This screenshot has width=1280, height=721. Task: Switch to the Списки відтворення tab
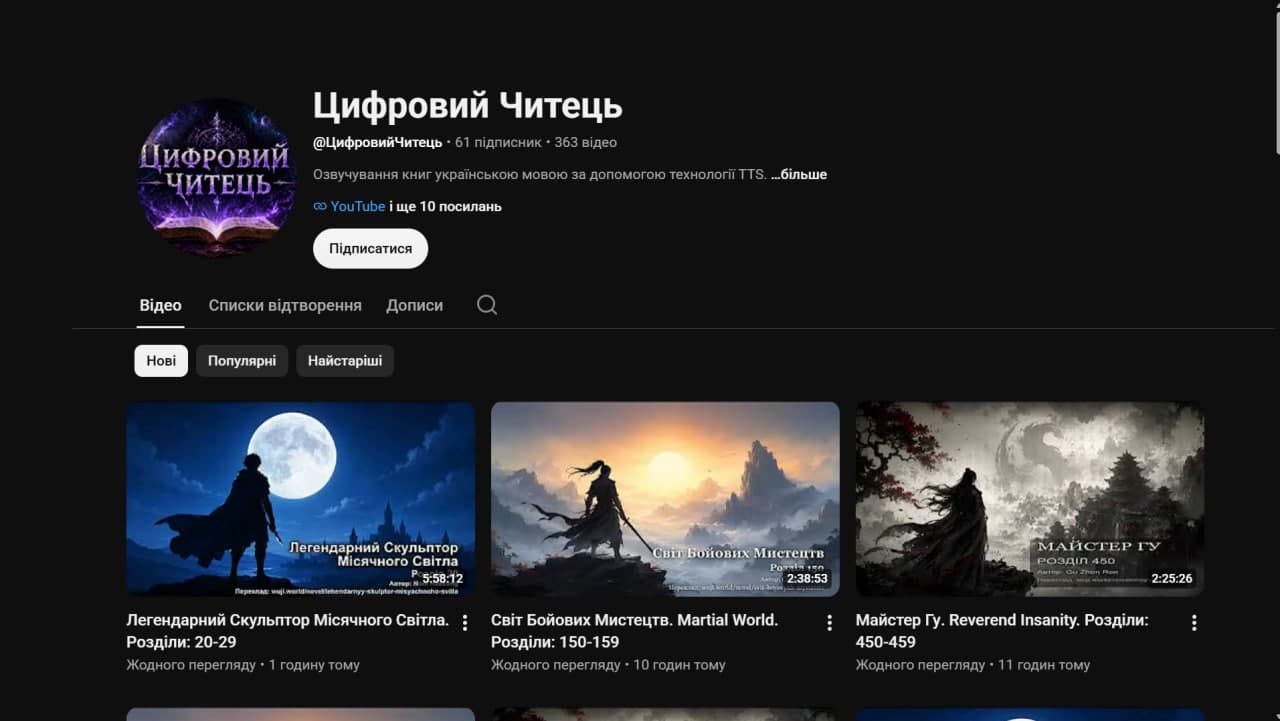tap(285, 305)
